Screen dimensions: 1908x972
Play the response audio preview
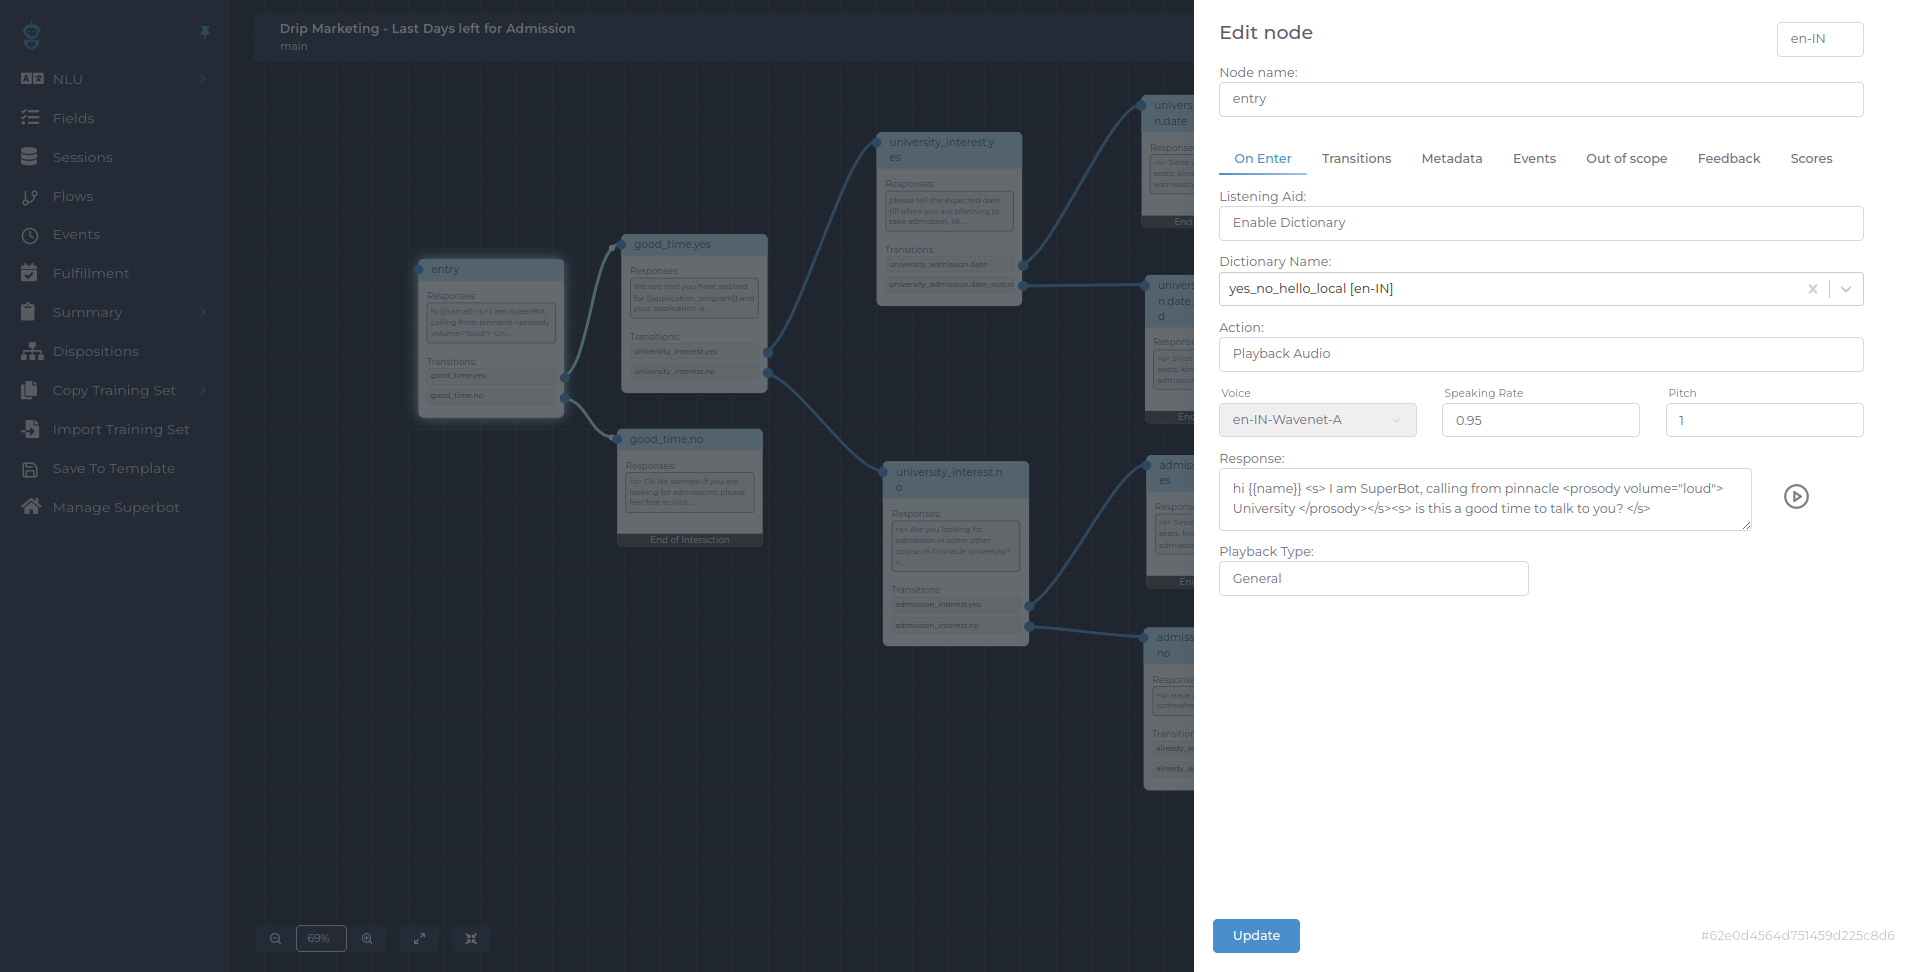click(x=1796, y=497)
